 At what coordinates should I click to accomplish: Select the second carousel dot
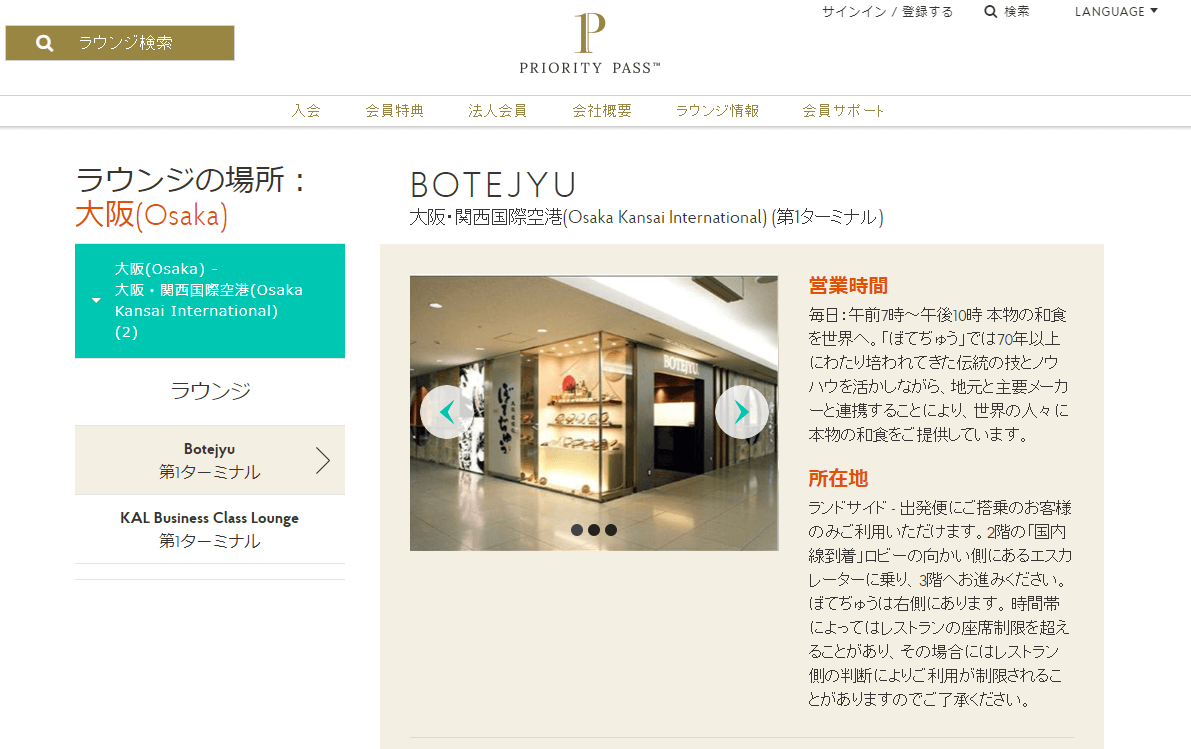pyautogui.click(x=594, y=530)
